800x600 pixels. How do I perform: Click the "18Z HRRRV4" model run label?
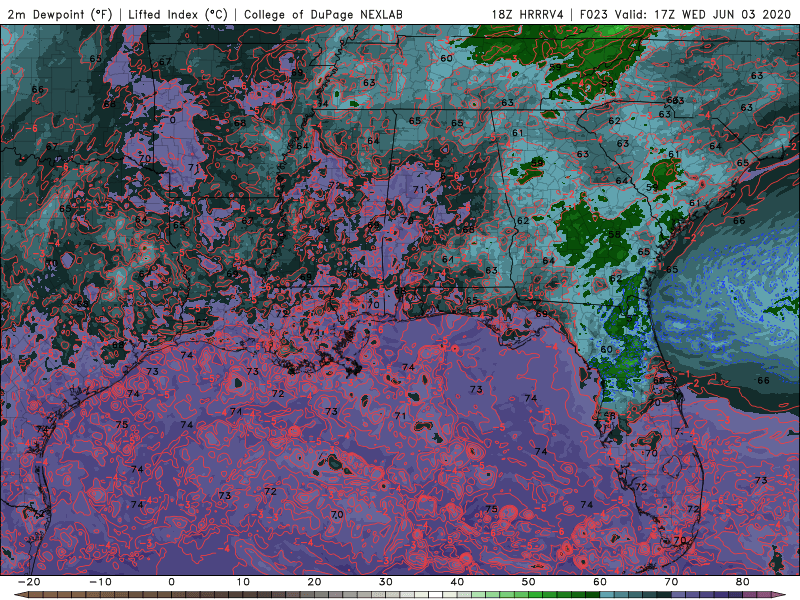[528, 14]
